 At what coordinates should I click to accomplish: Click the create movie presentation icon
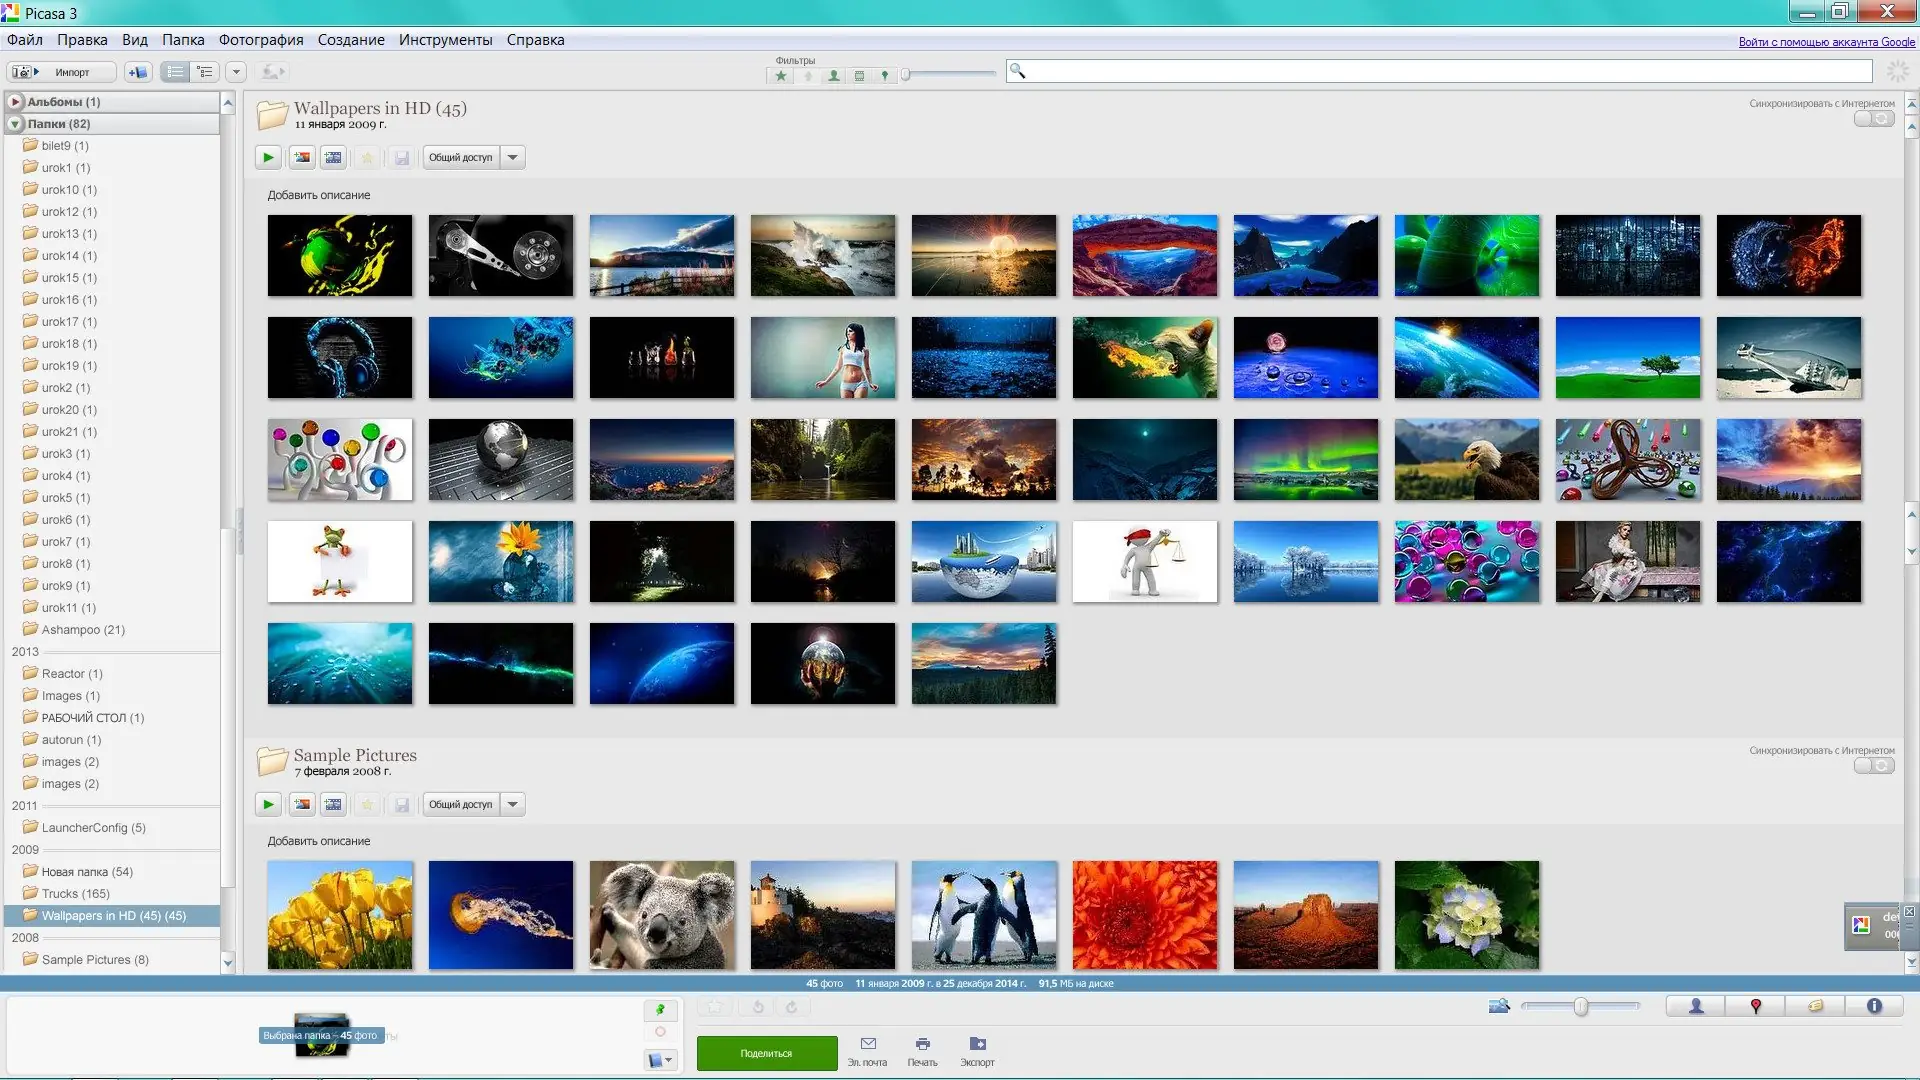pyautogui.click(x=333, y=157)
